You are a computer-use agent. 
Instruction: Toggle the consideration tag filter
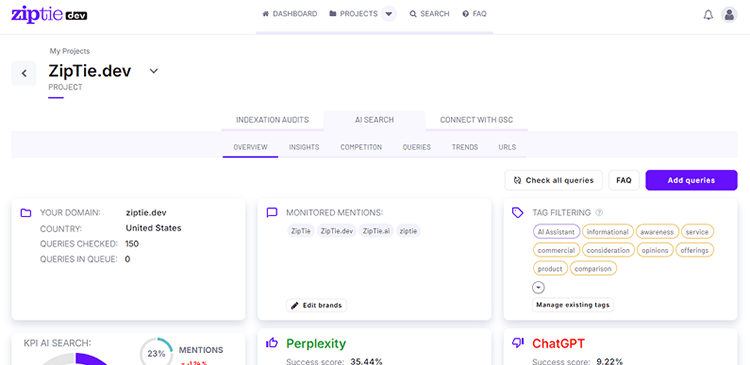608,250
